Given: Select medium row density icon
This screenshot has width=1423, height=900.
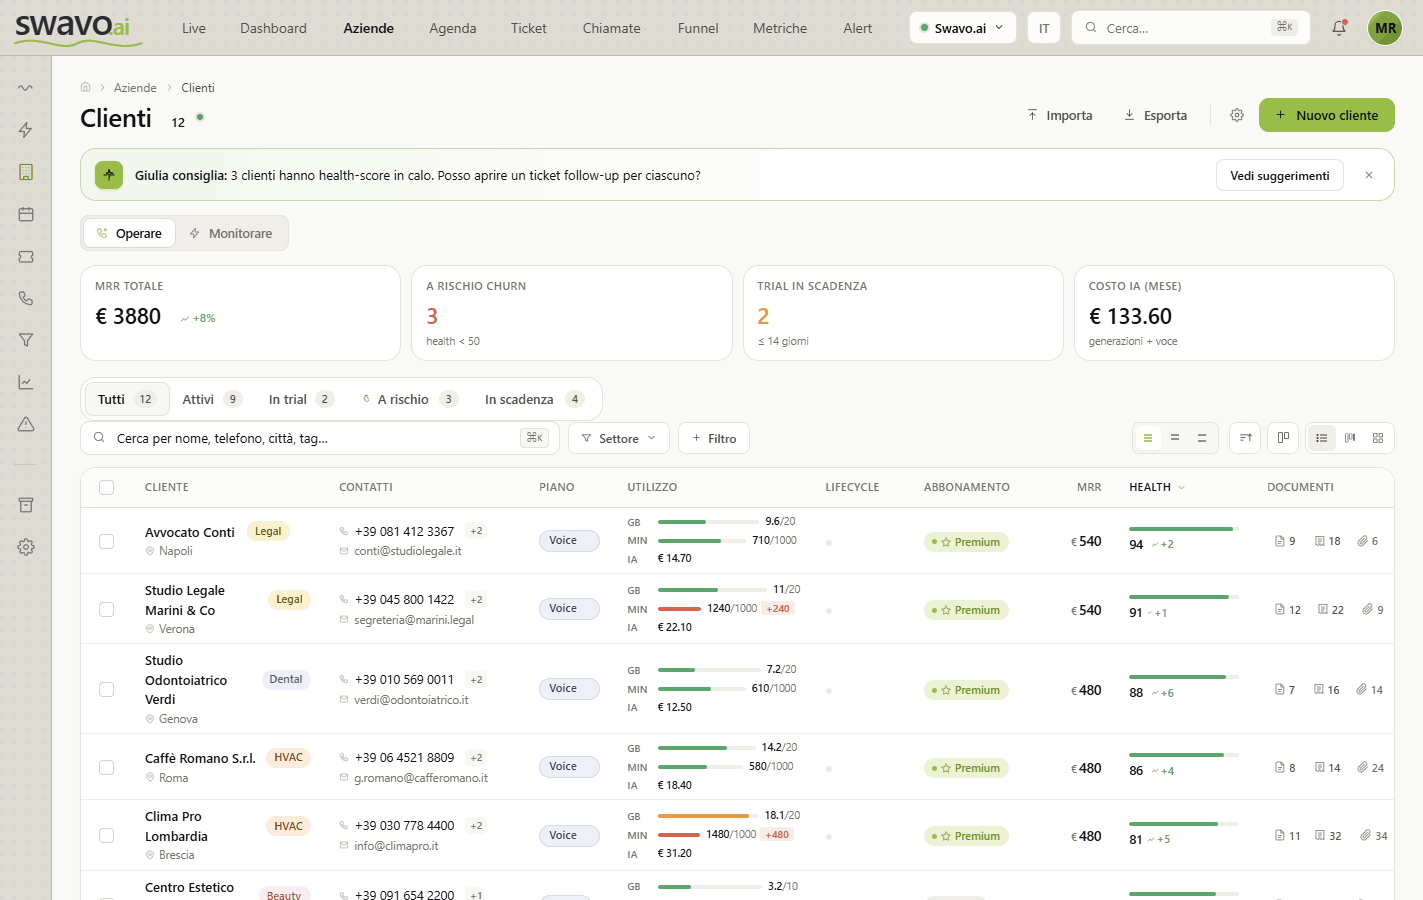Looking at the screenshot, I should (1175, 438).
